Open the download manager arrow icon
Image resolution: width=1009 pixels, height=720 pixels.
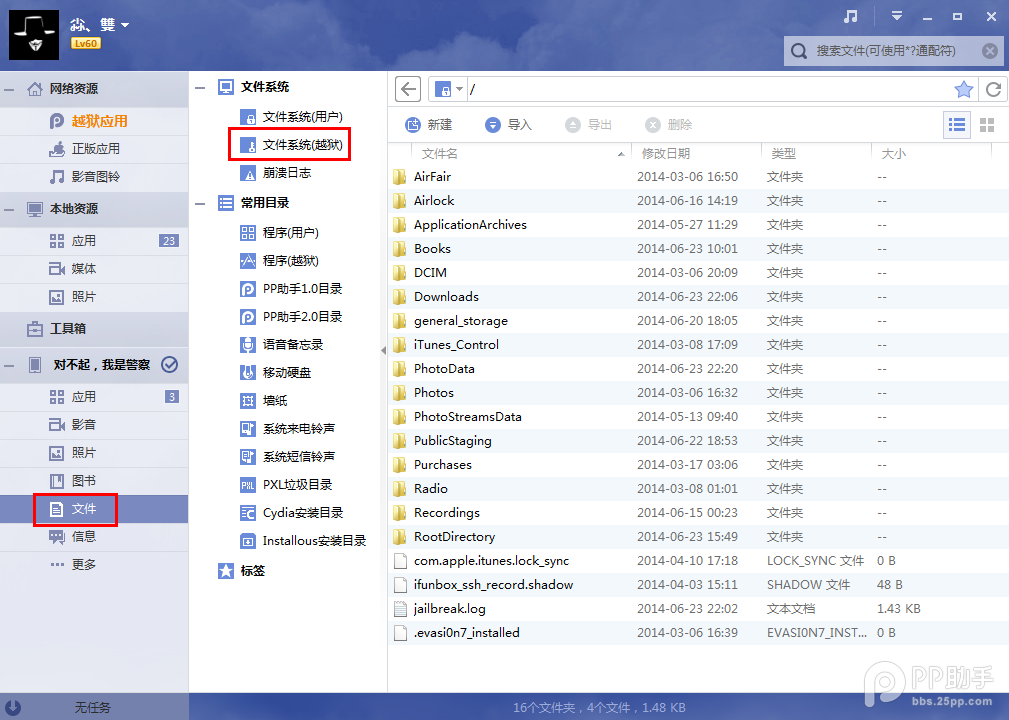pyautogui.click(x=897, y=16)
